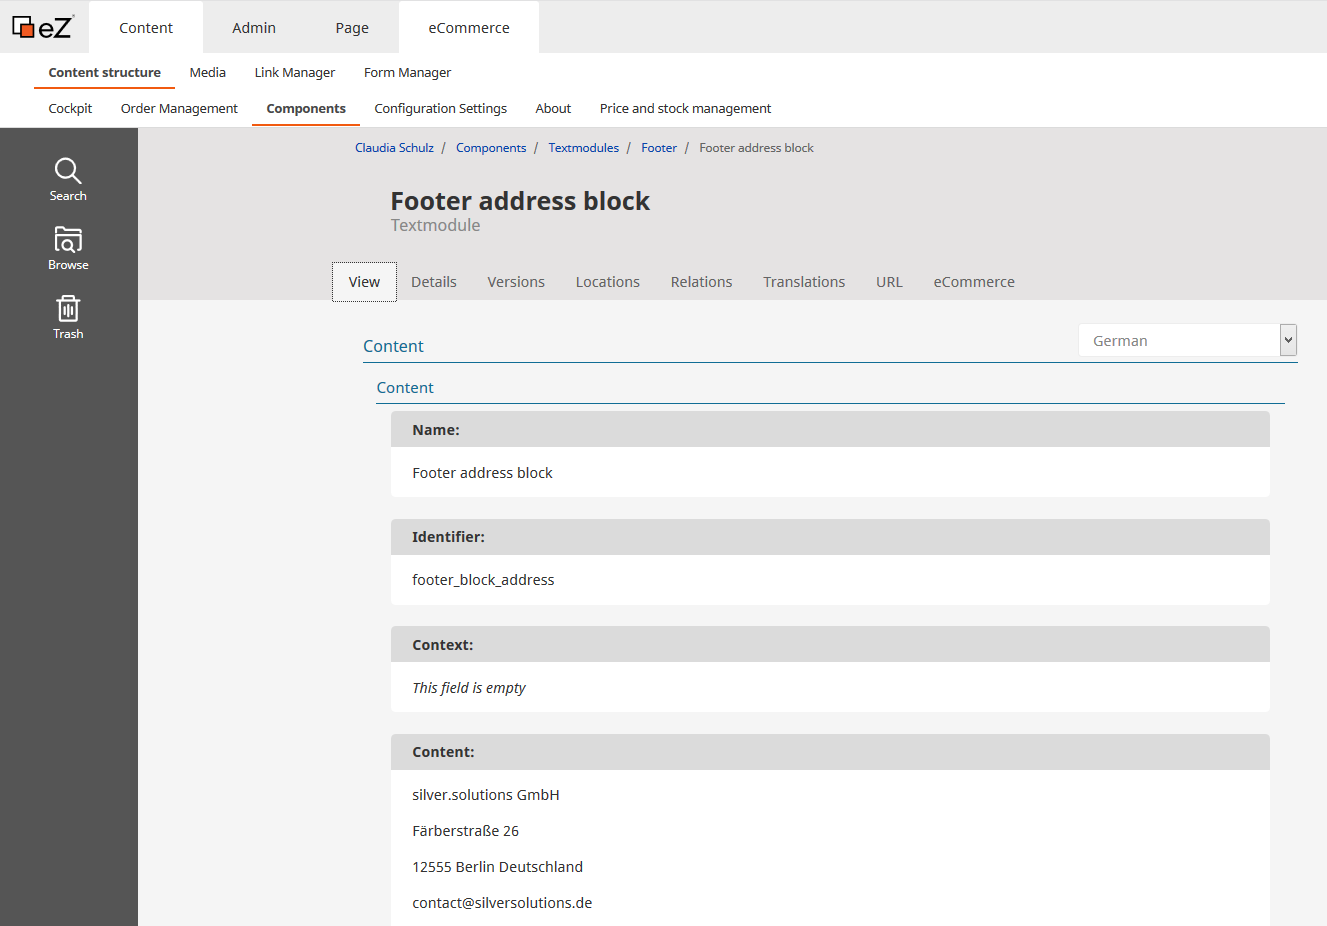Viewport: 1327px width, 926px height.
Task: Open the German language dropdown
Action: click(x=1187, y=341)
